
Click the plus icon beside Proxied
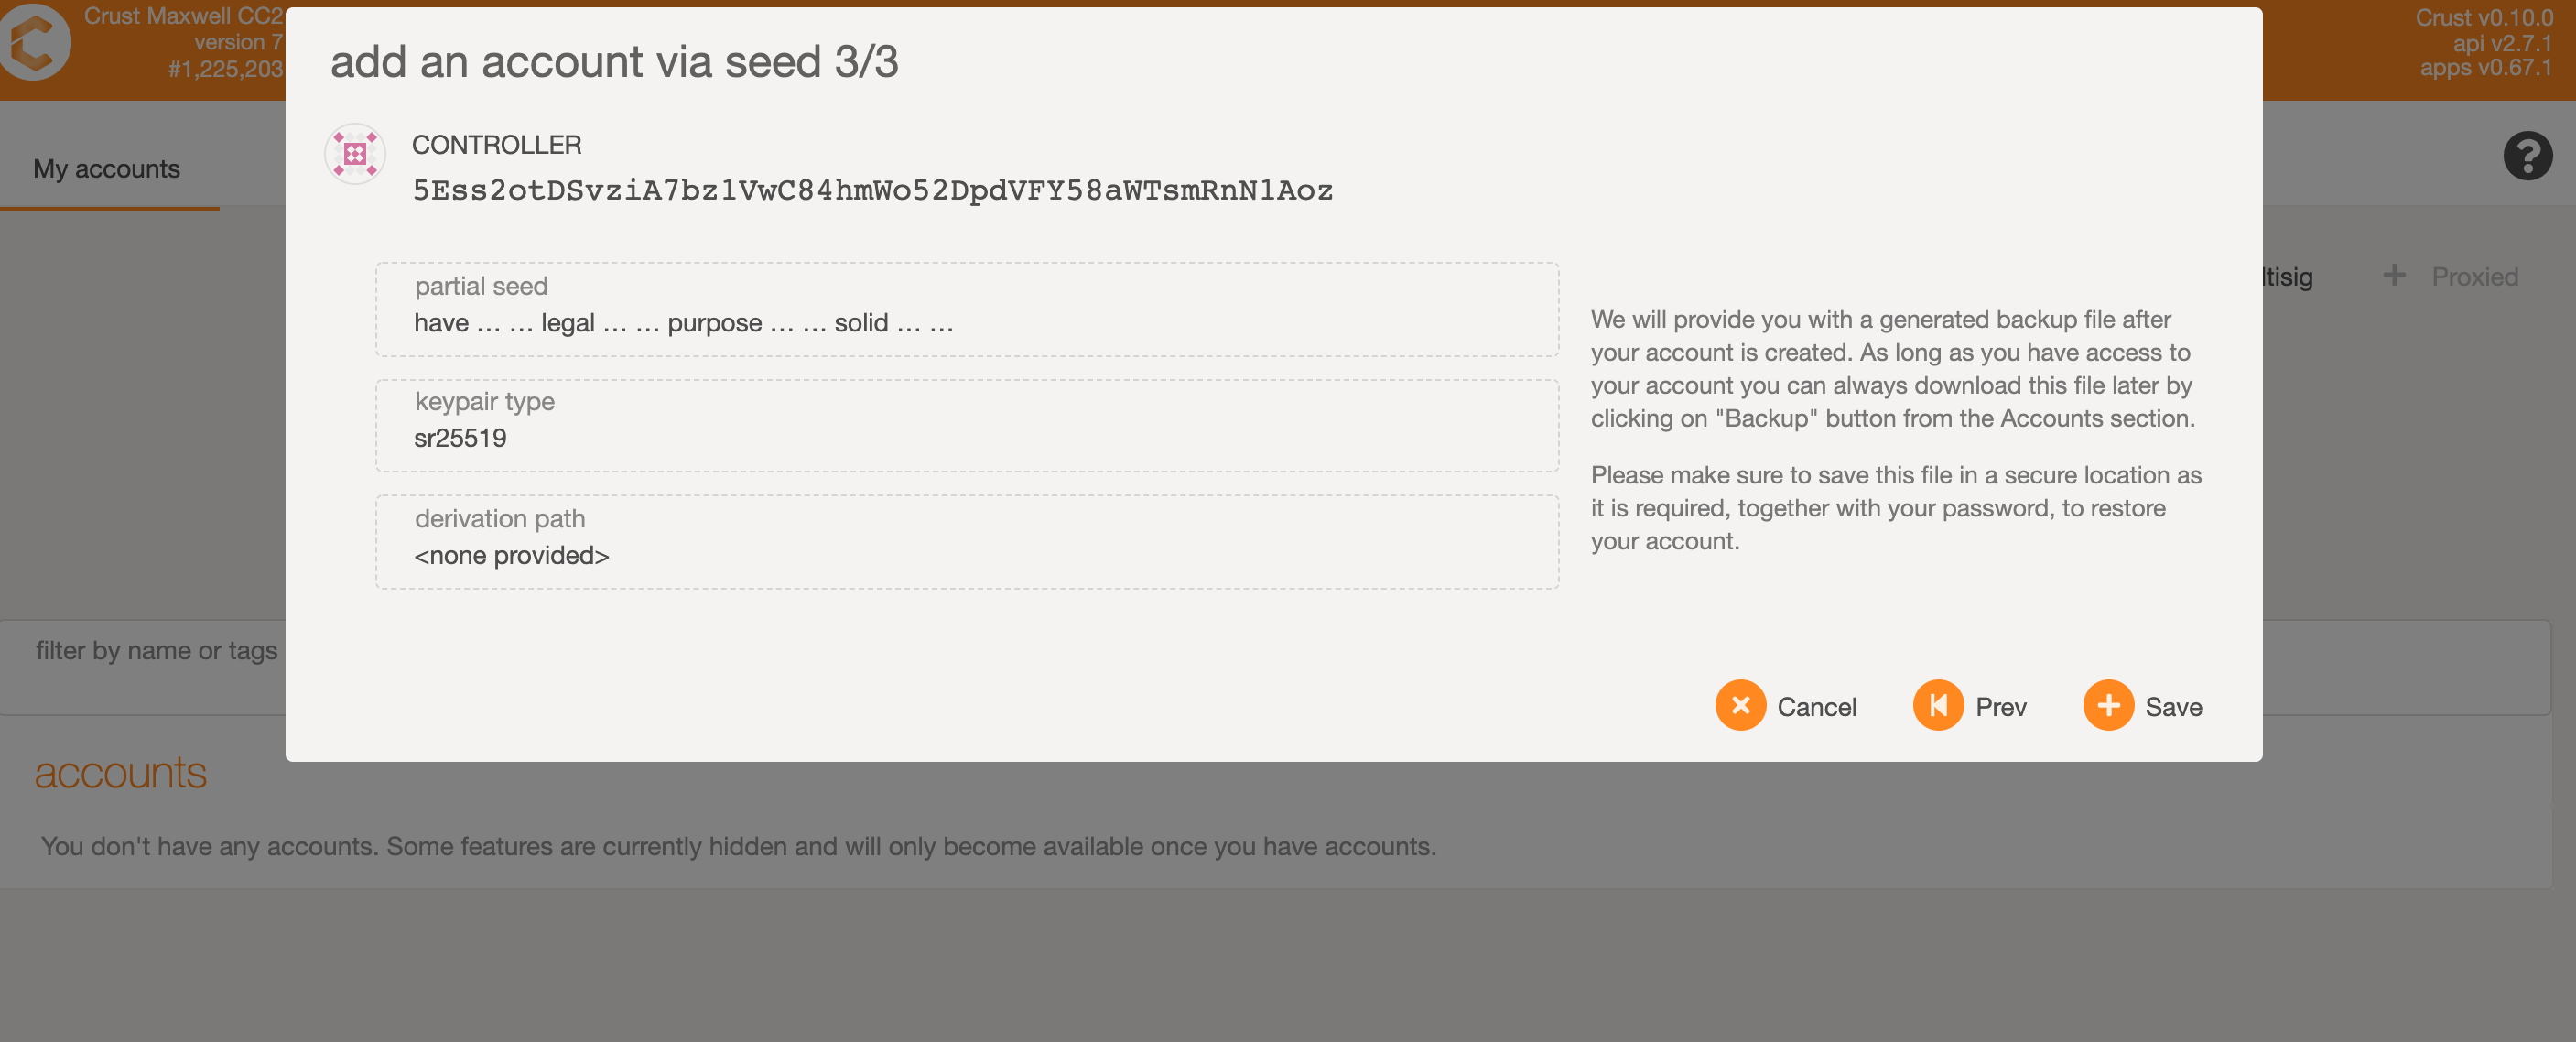click(2394, 275)
